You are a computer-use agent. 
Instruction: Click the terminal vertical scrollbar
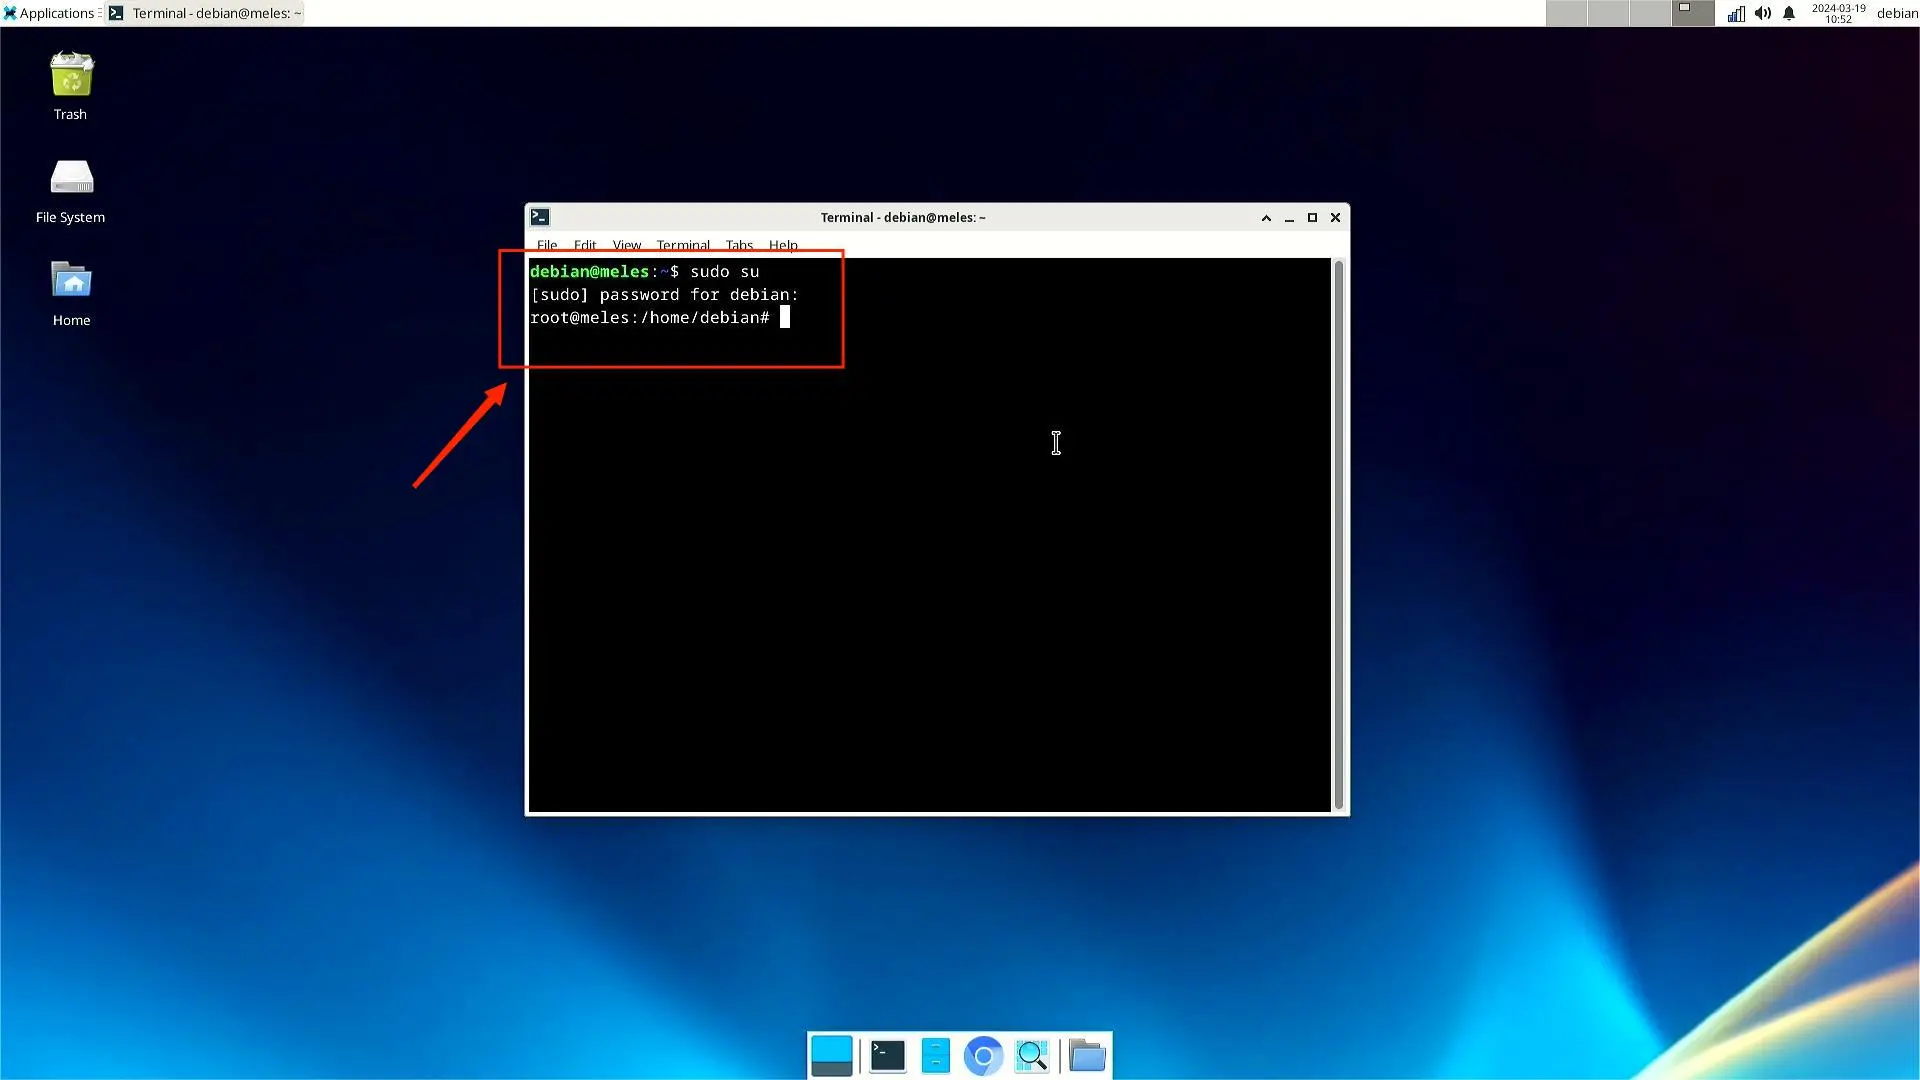point(1338,535)
